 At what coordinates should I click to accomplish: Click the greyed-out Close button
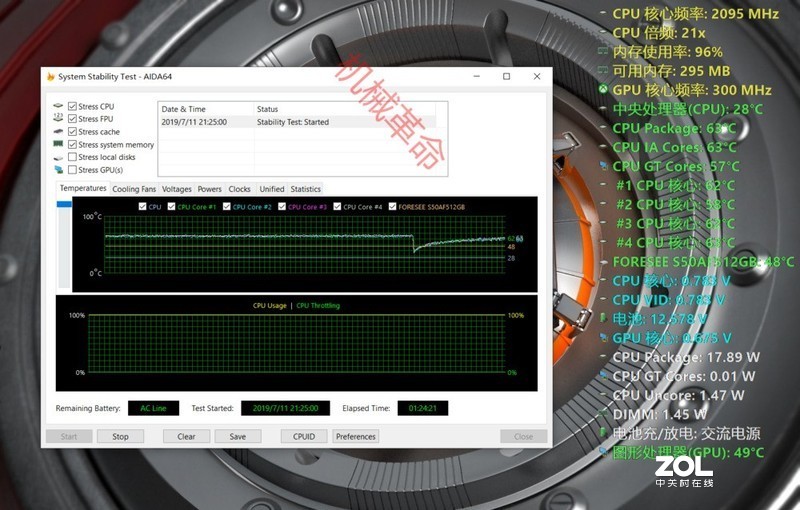[x=523, y=437]
